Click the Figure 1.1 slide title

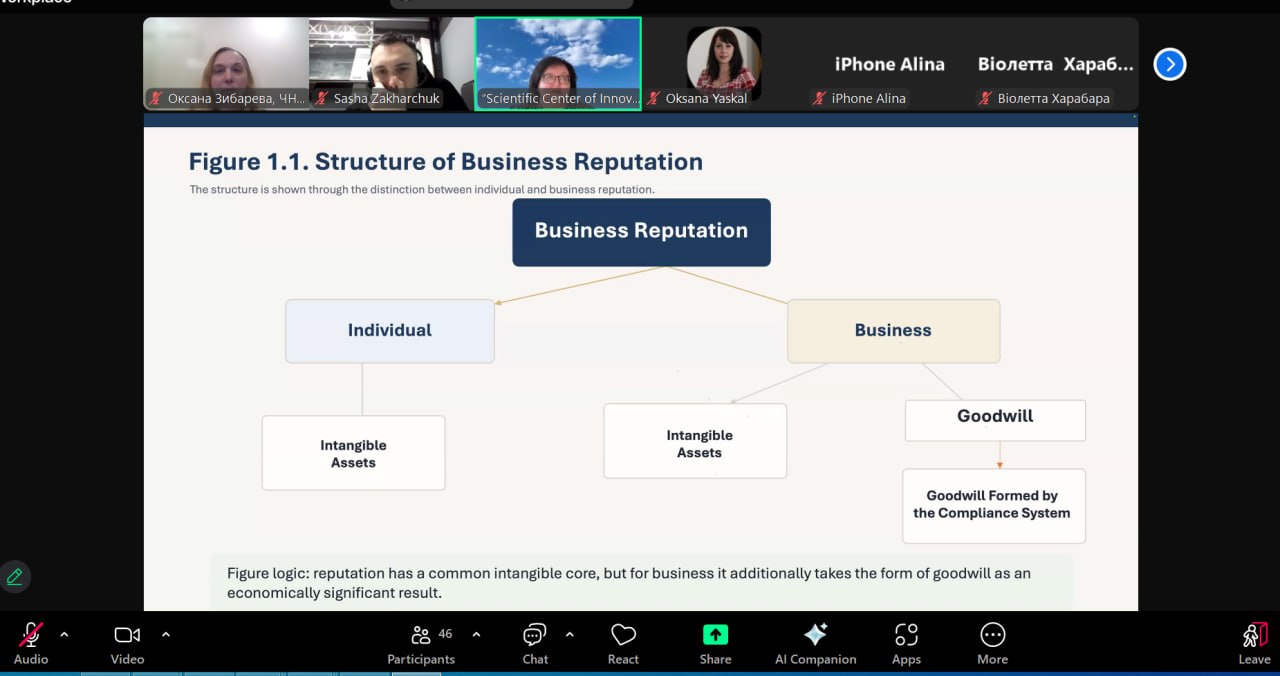click(x=445, y=162)
